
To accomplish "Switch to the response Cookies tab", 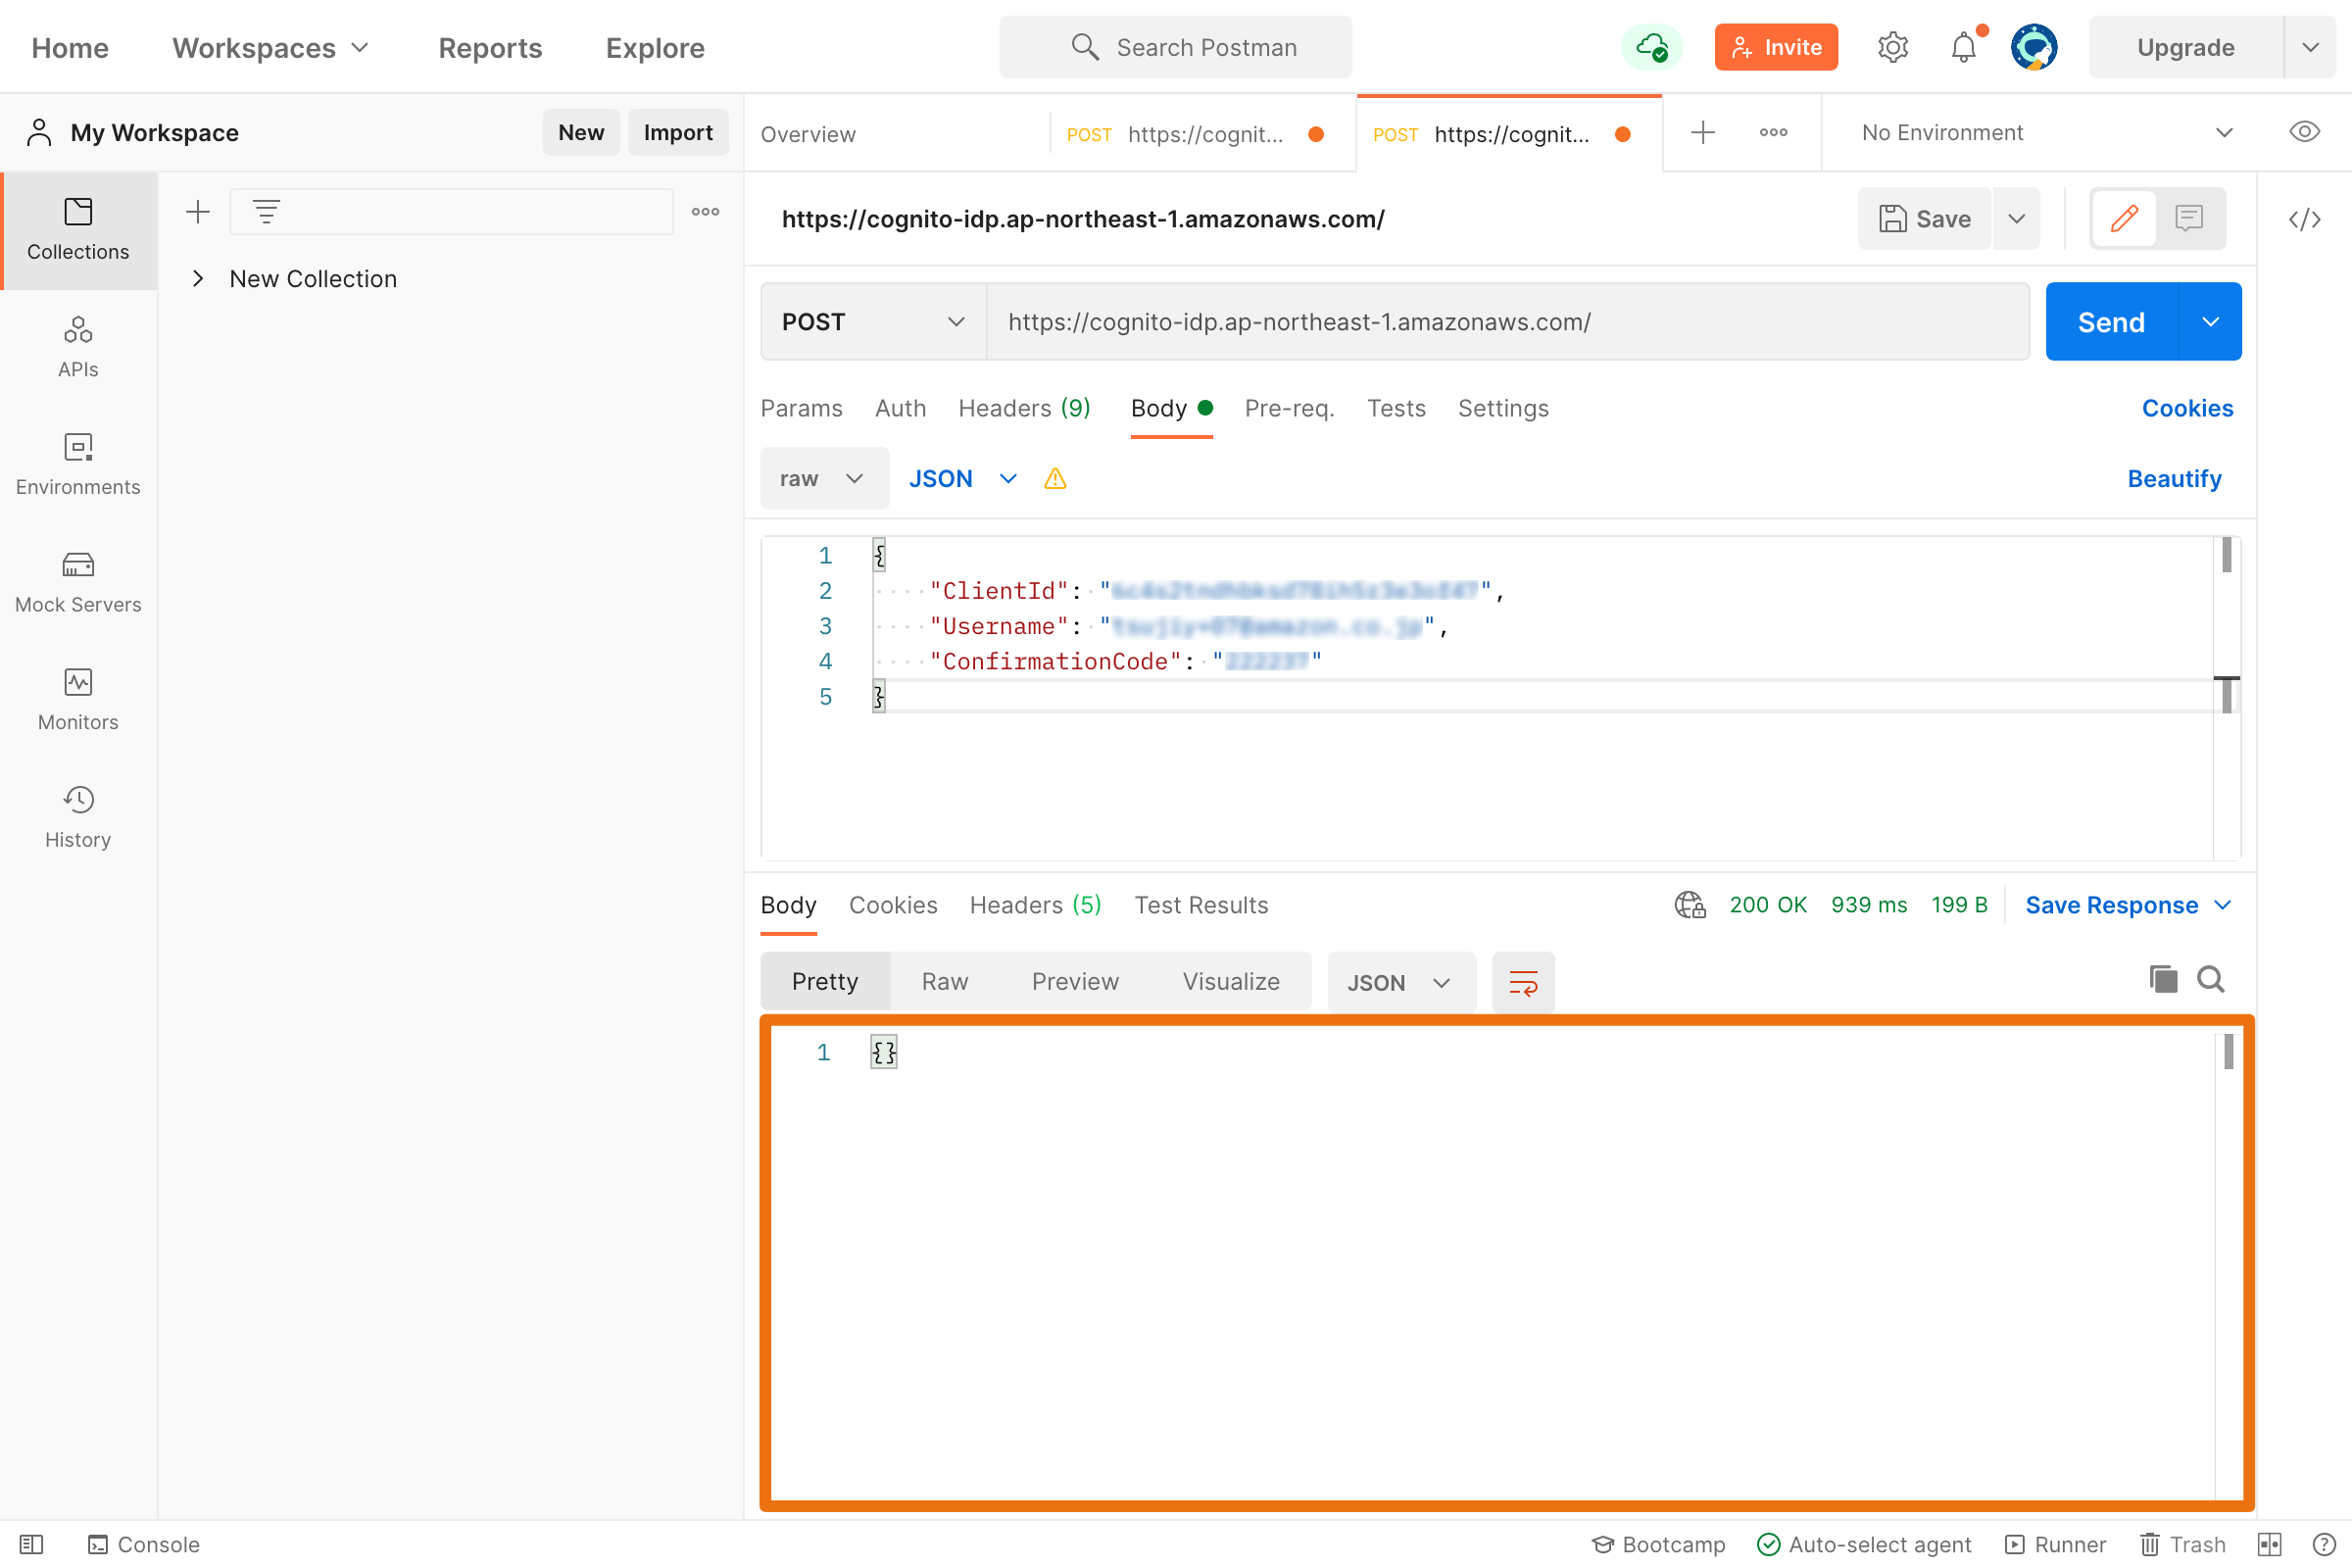I will coord(893,905).
